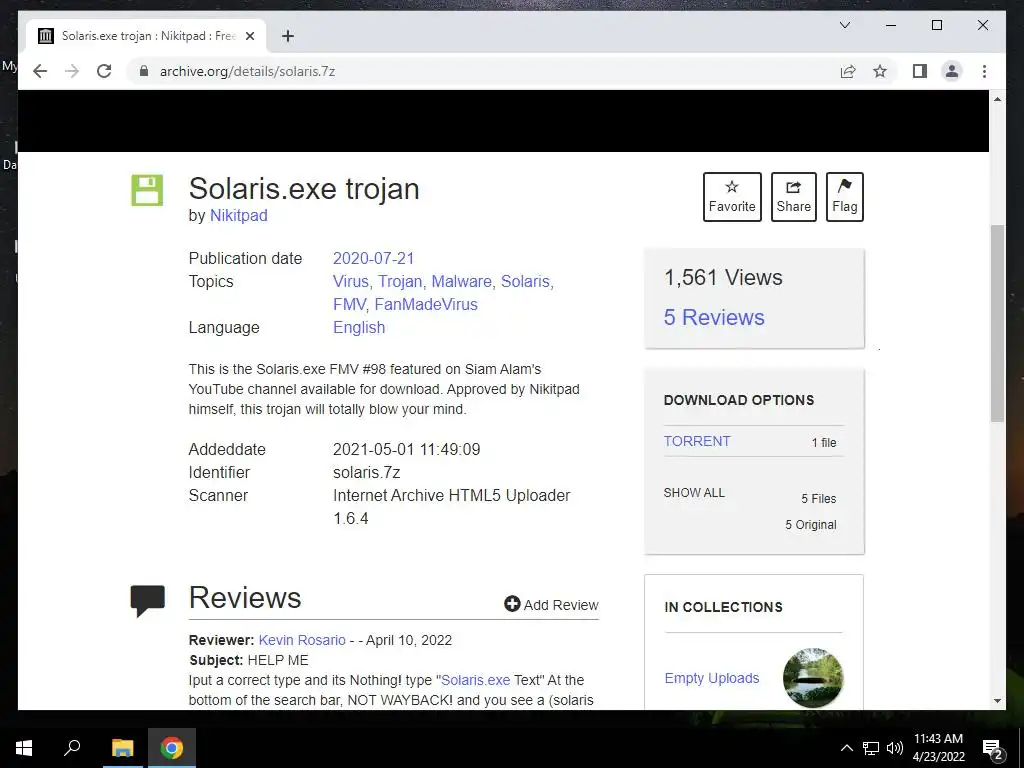
Task: Open the Virus topic link
Action: click(351, 281)
